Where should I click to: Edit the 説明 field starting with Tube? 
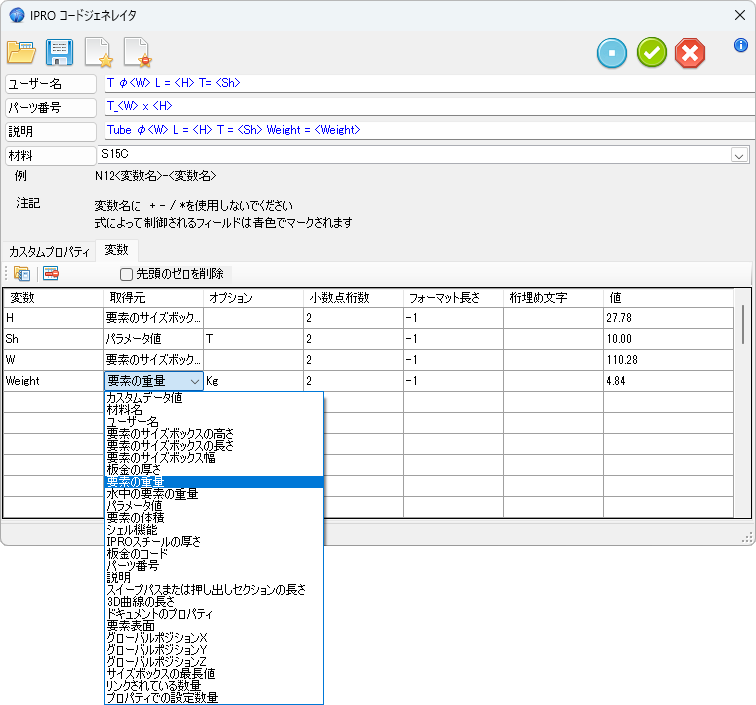[x=430, y=130]
